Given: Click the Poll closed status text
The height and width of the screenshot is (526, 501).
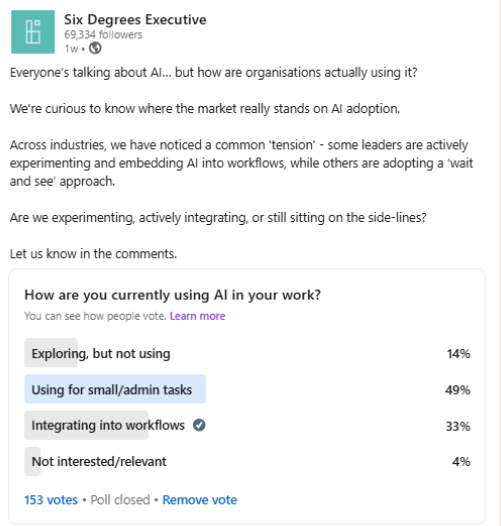Looking at the screenshot, I should [120, 500].
